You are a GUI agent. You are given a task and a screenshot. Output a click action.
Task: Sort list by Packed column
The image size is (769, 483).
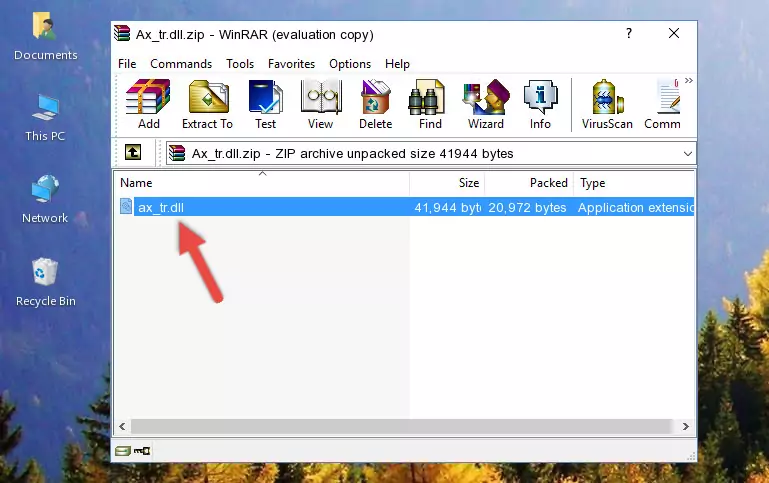click(x=529, y=183)
